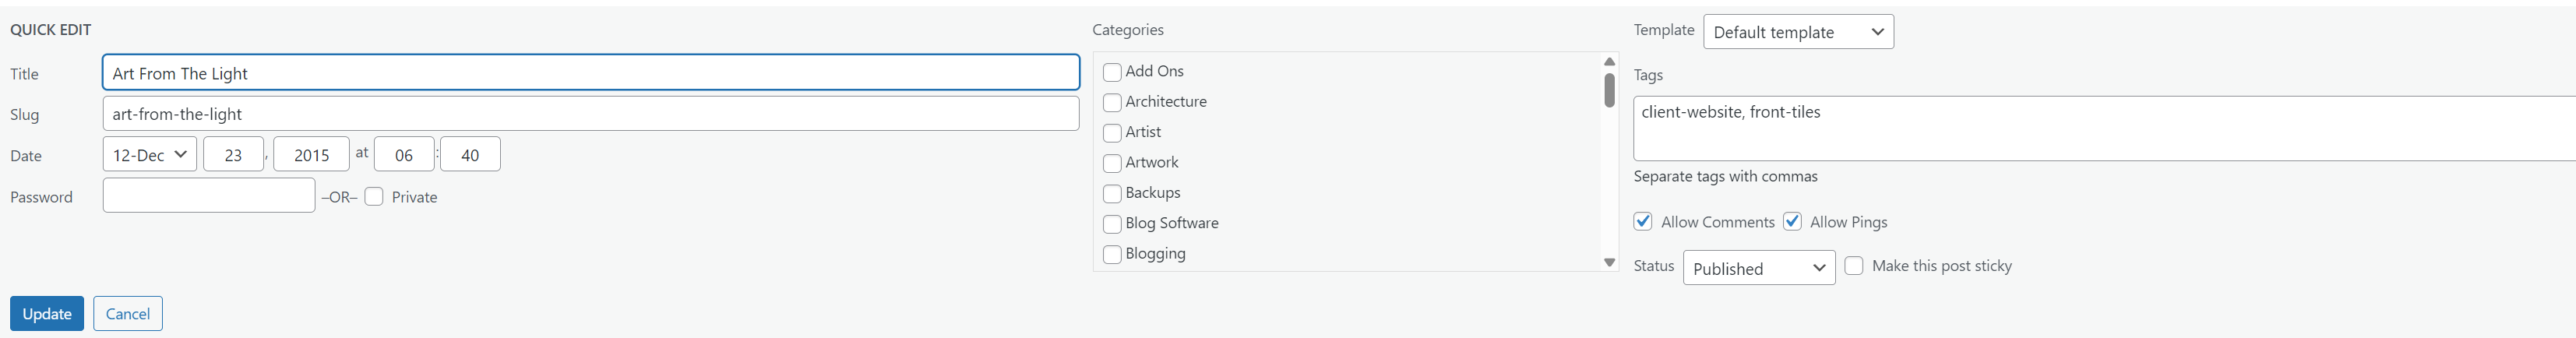Open the Template dropdown
Screen dimensions: 2576x338
(x=1797, y=32)
